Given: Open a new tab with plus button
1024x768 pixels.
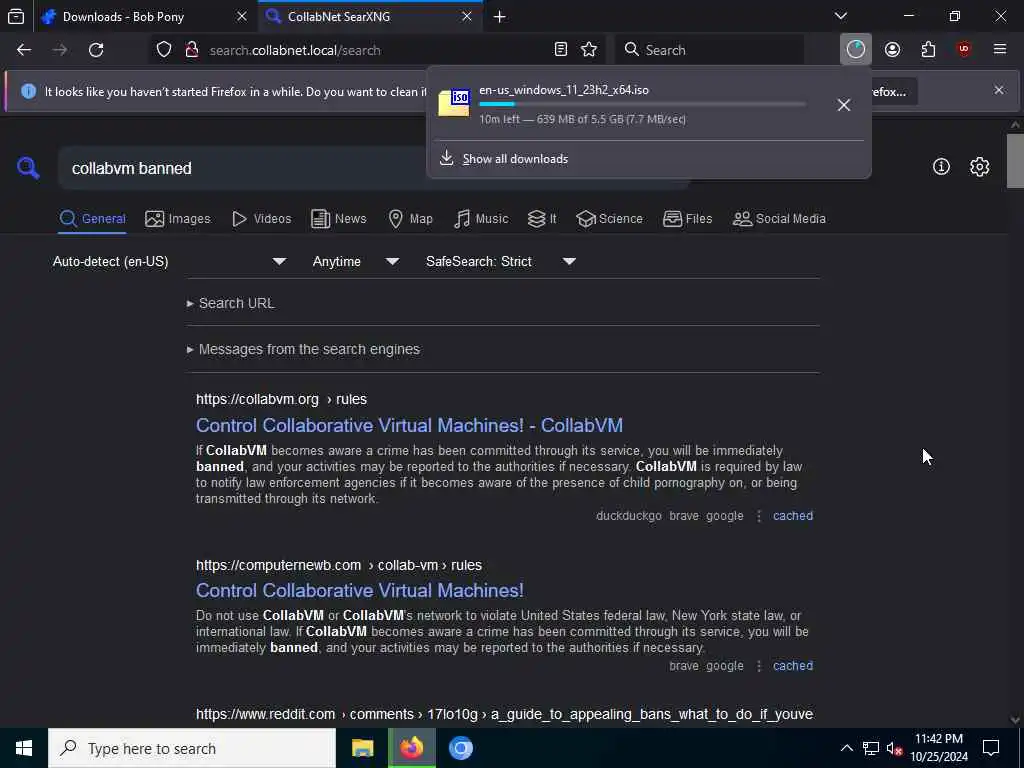Looking at the screenshot, I should click(x=500, y=17).
